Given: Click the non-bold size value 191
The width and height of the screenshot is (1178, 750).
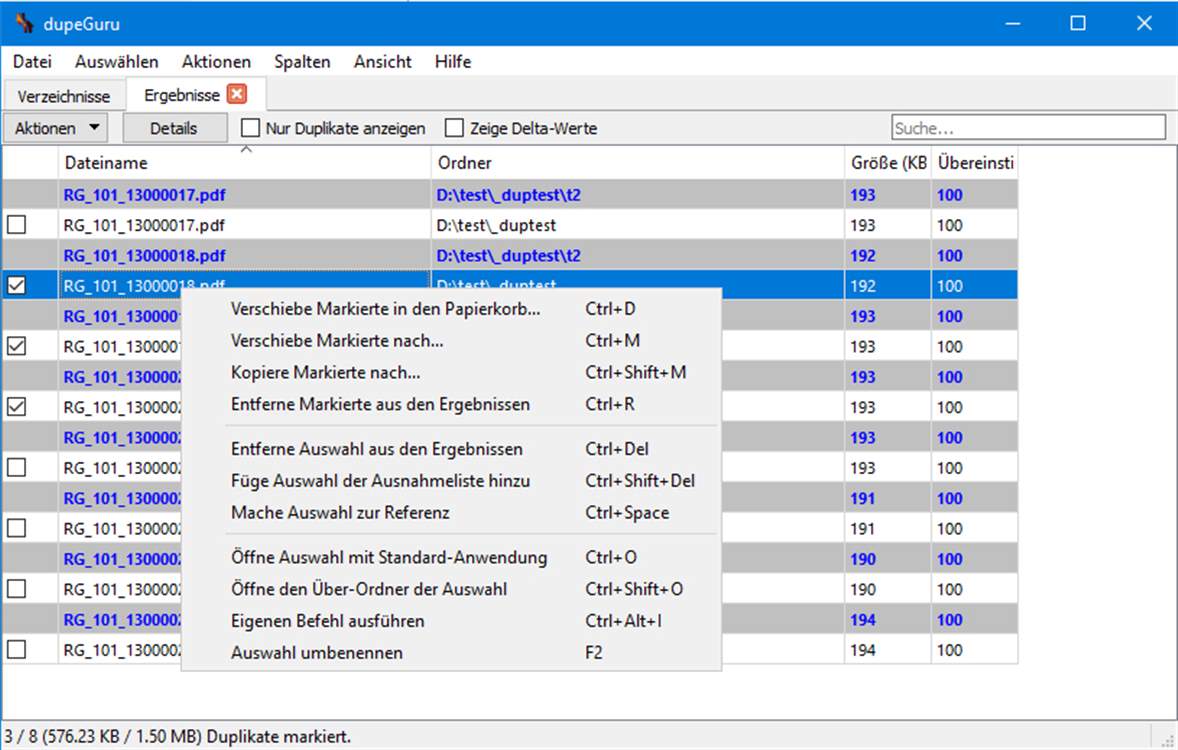Looking at the screenshot, I should (x=862, y=529).
